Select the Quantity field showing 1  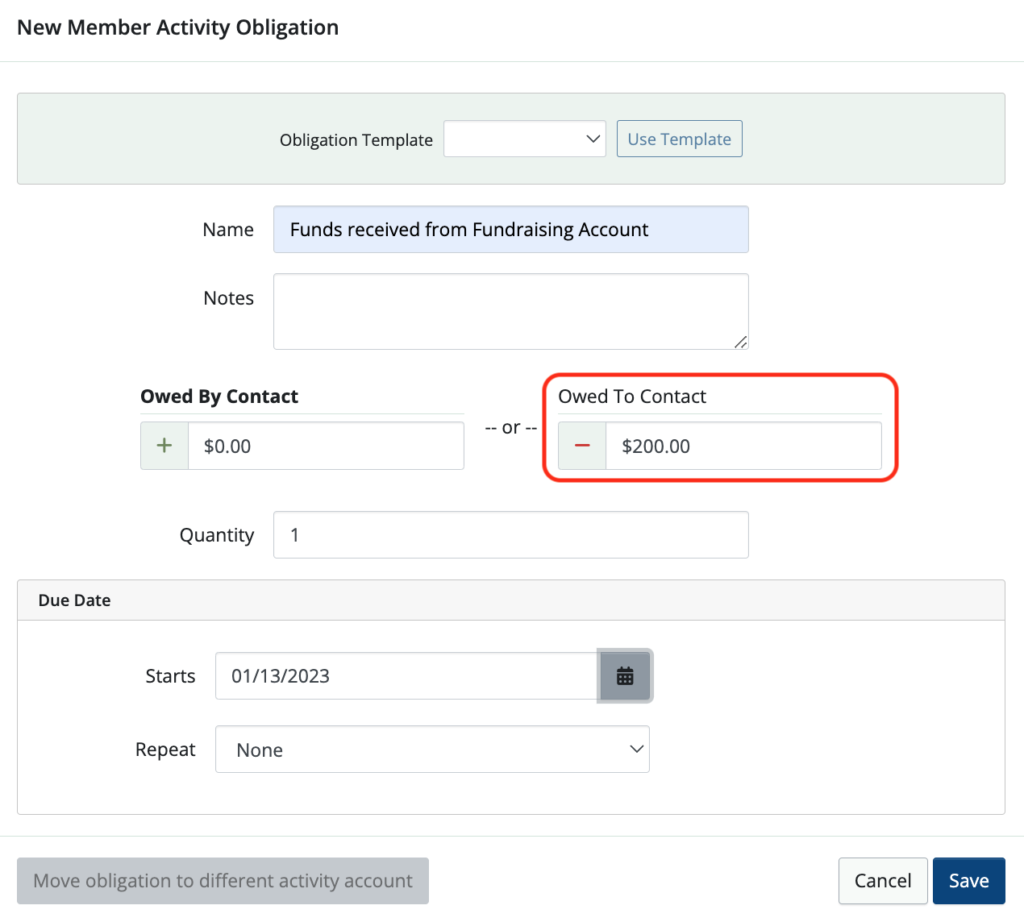click(511, 535)
